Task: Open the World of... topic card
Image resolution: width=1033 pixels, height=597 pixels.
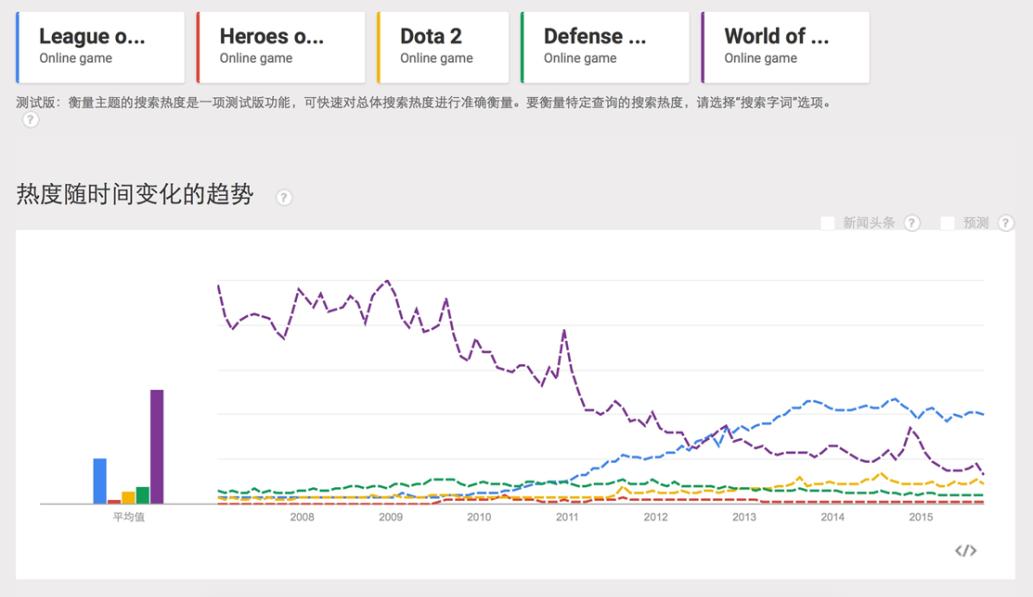Action: (x=784, y=46)
